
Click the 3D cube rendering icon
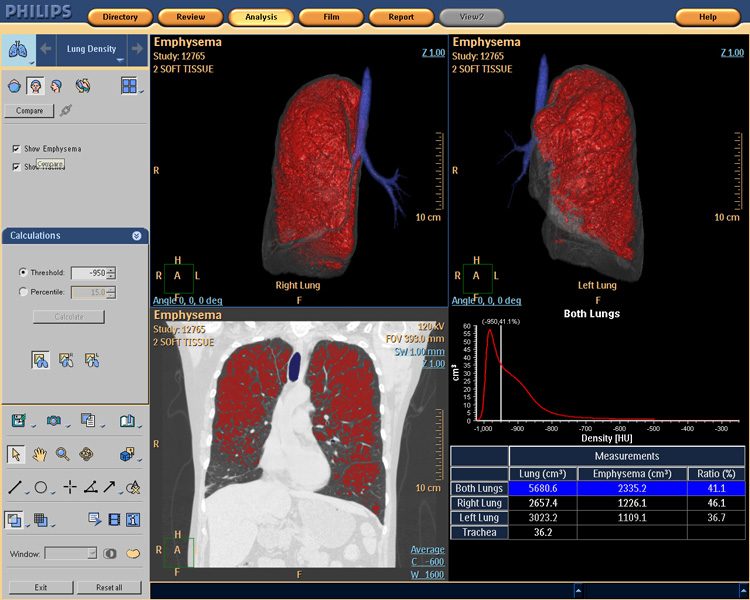pyautogui.click(x=127, y=454)
